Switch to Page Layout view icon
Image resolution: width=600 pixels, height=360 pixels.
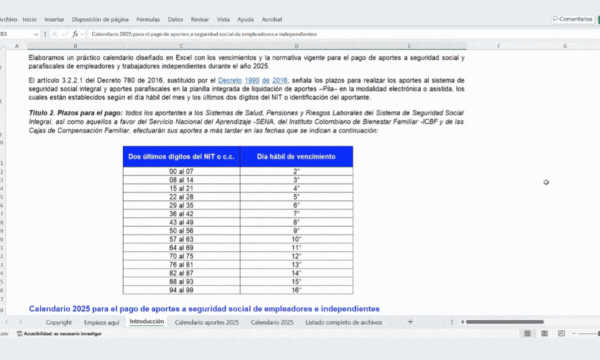[544, 334]
